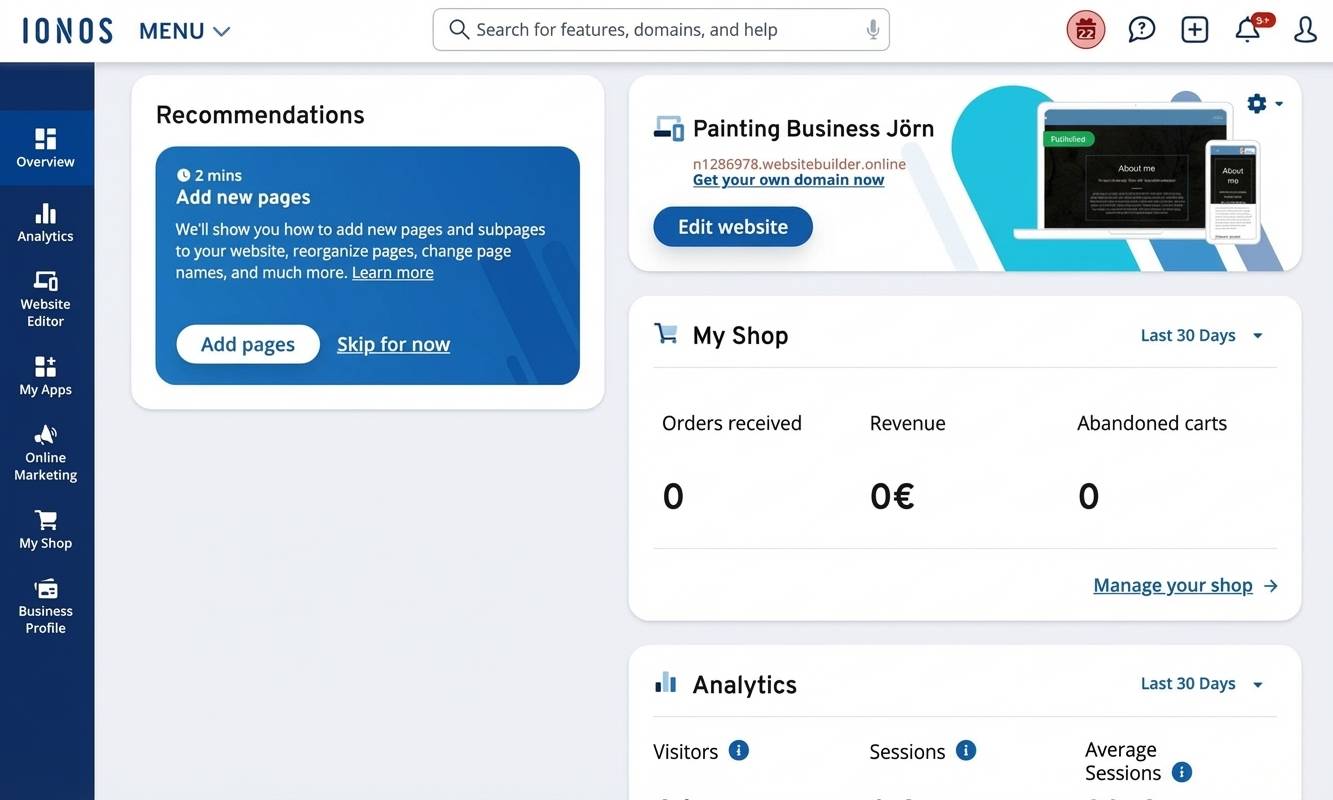Open My Shop Last 30 Days dropdown

point(1201,335)
